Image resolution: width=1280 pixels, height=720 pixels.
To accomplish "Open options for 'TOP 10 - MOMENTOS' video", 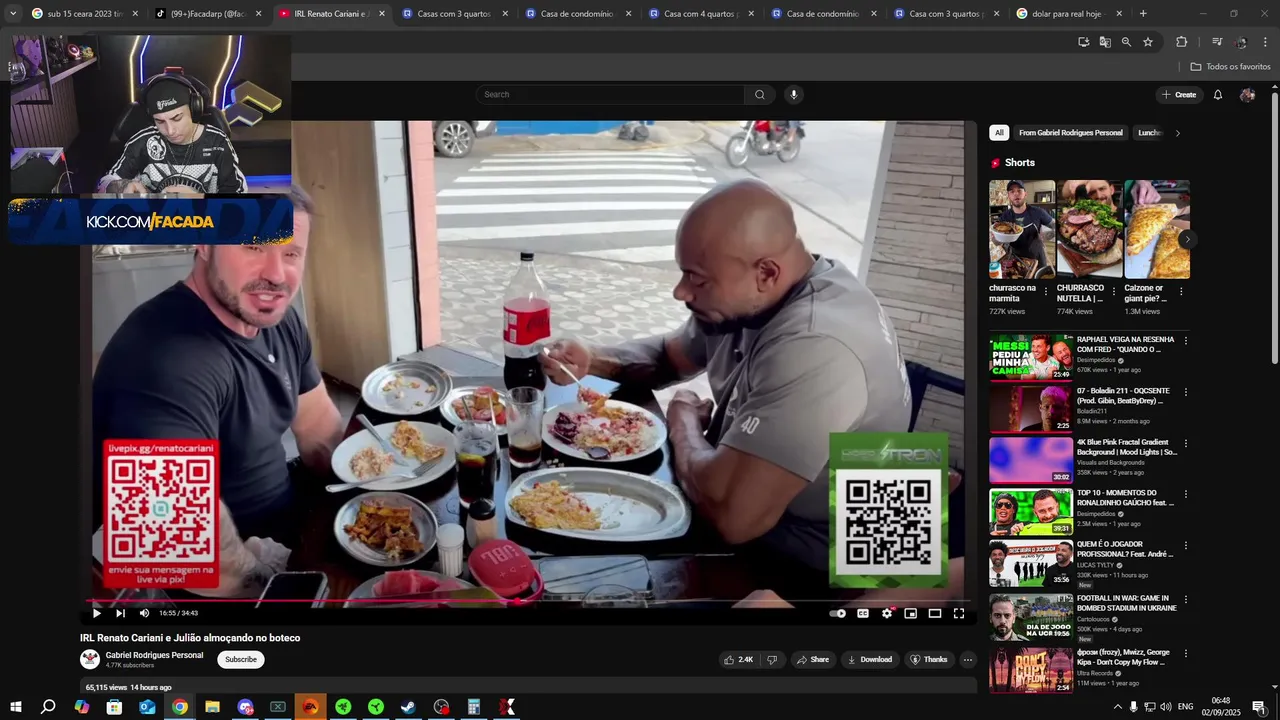I will (1186, 494).
